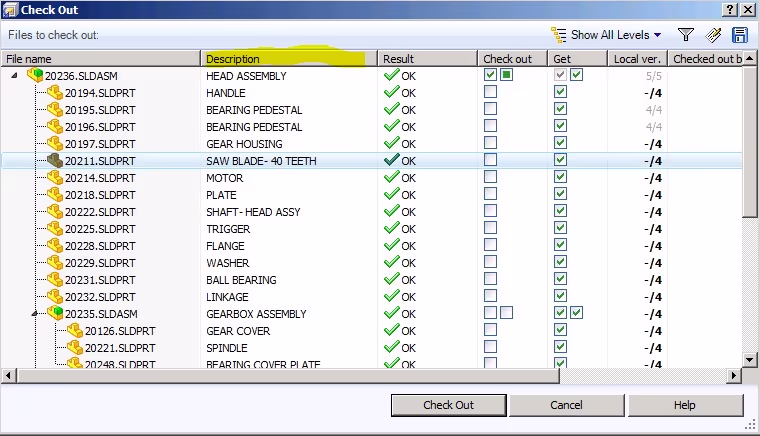Click the Help button
The image size is (760, 436).
click(x=685, y=405)
